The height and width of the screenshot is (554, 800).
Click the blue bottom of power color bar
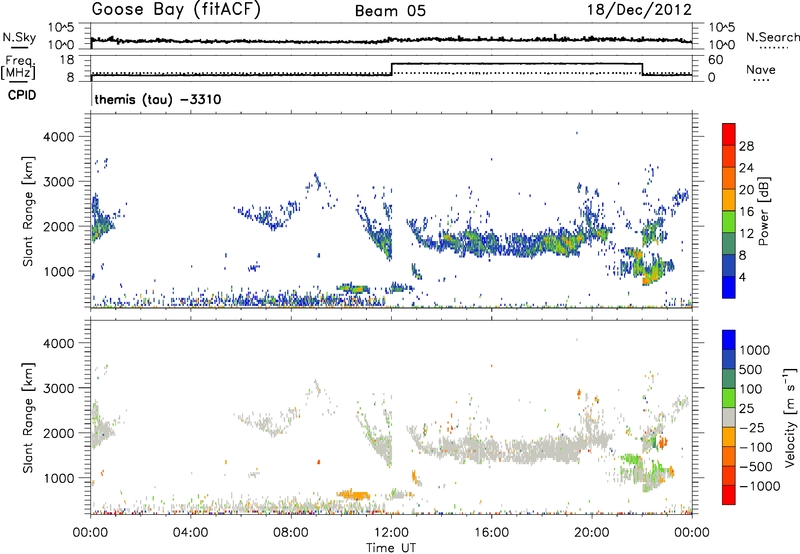[729, 287]
